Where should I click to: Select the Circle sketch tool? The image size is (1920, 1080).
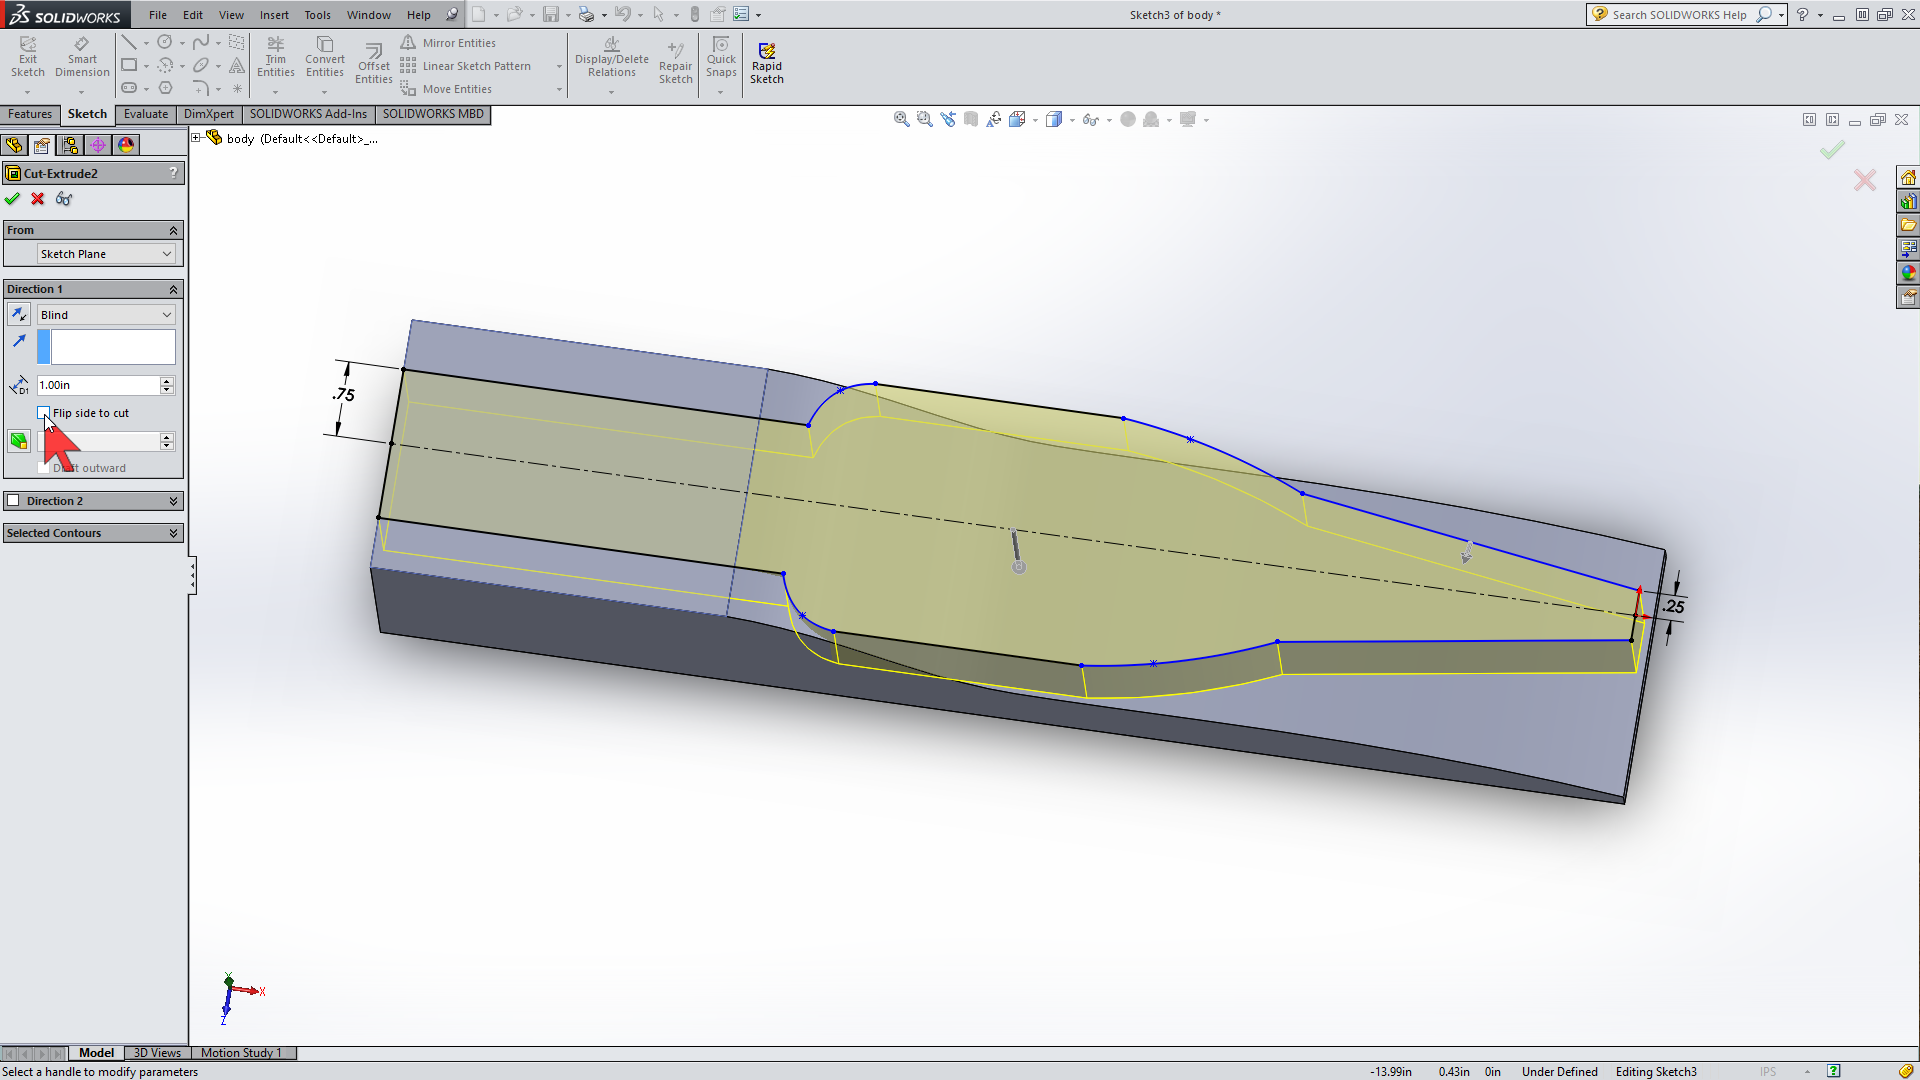(165, 42)
